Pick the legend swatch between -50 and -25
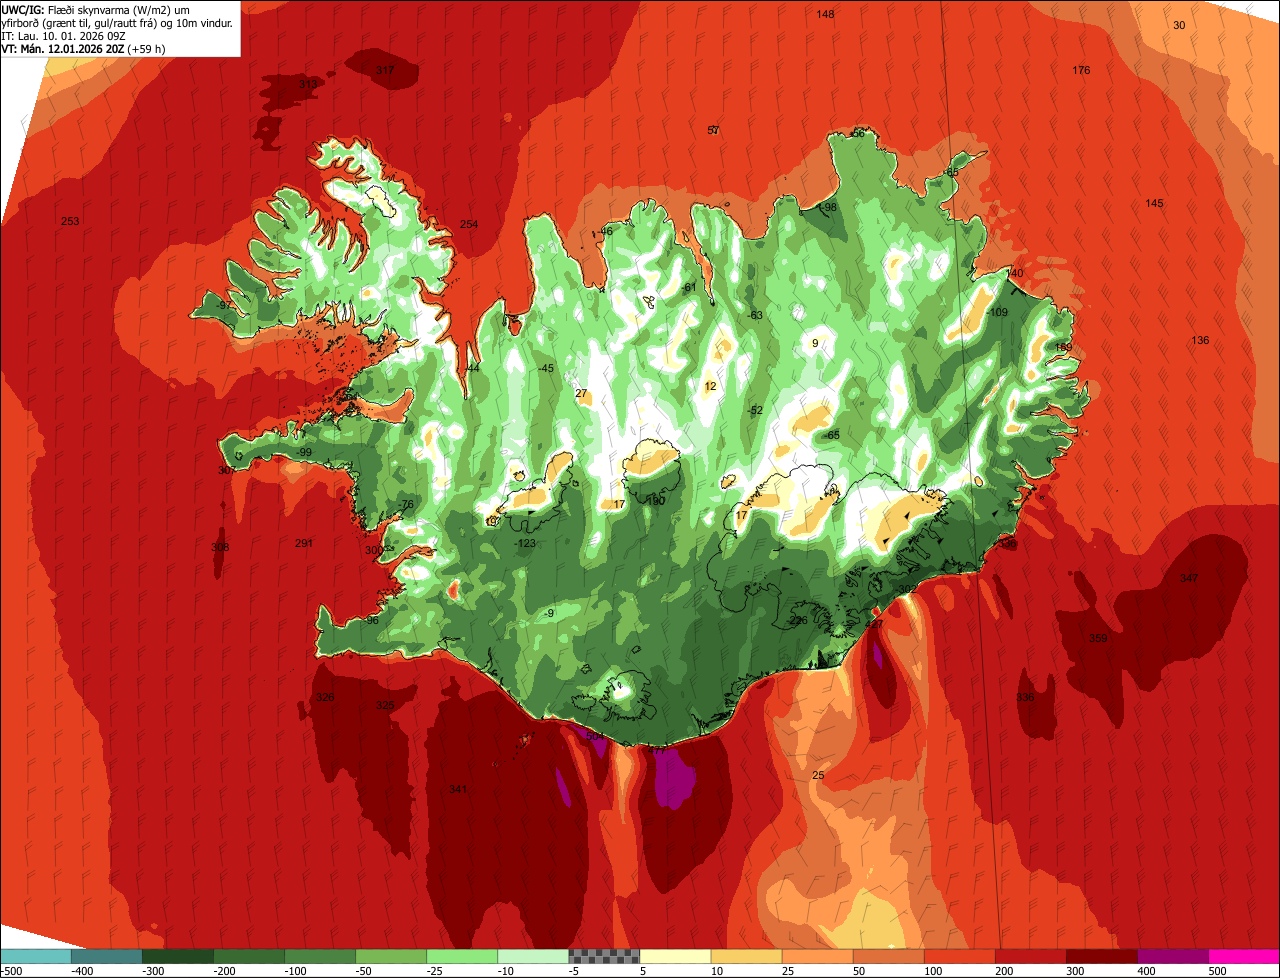The image size is (1280, 978). (390, 956)
